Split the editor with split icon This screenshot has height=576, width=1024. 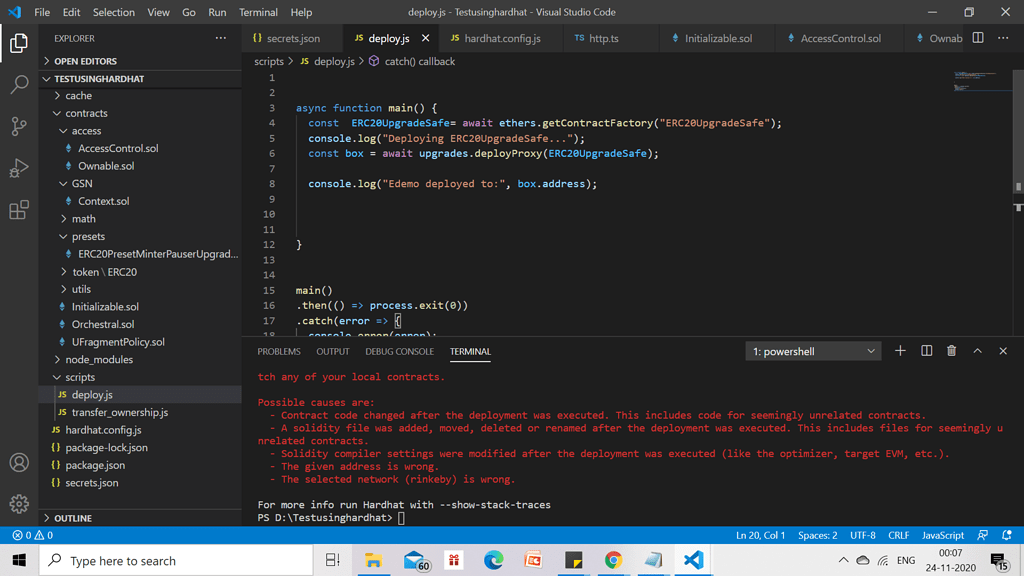[976, 35]
